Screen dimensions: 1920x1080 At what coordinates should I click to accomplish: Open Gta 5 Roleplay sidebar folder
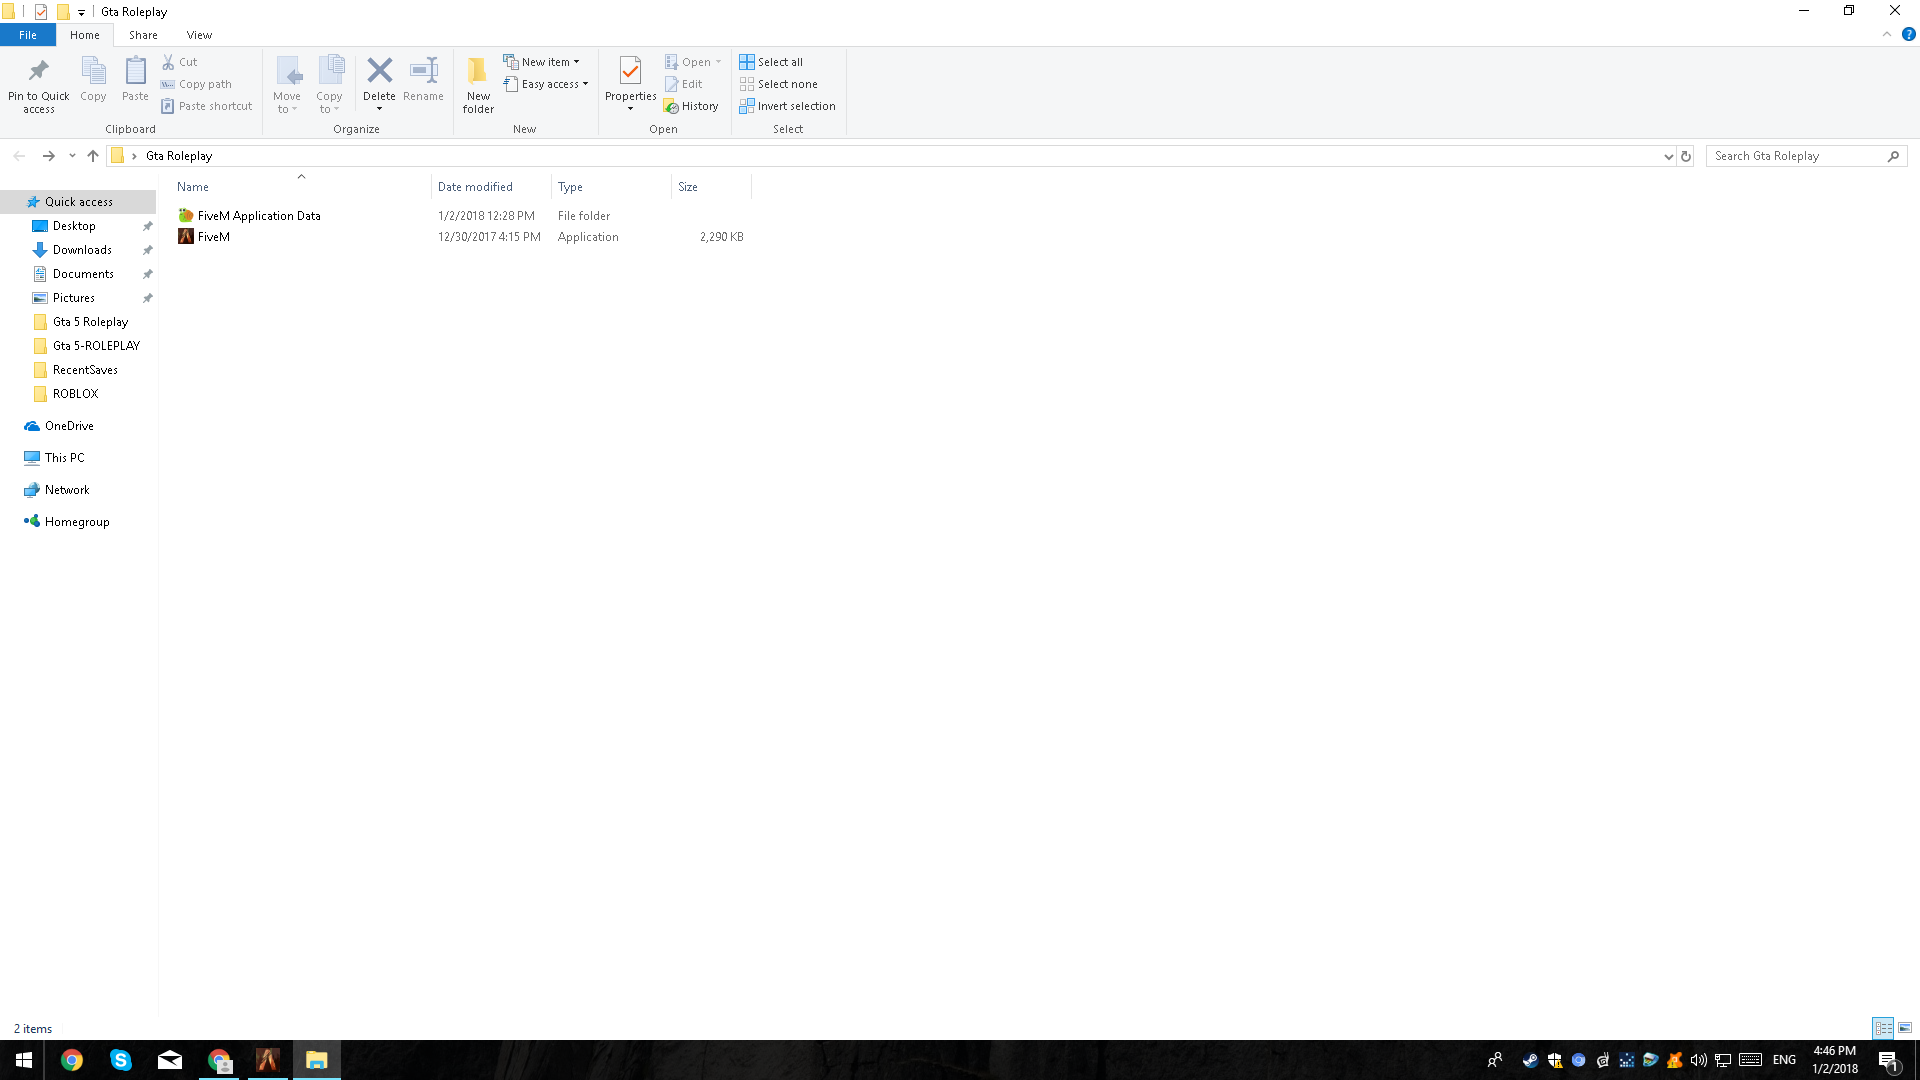[x=90, y=322]
